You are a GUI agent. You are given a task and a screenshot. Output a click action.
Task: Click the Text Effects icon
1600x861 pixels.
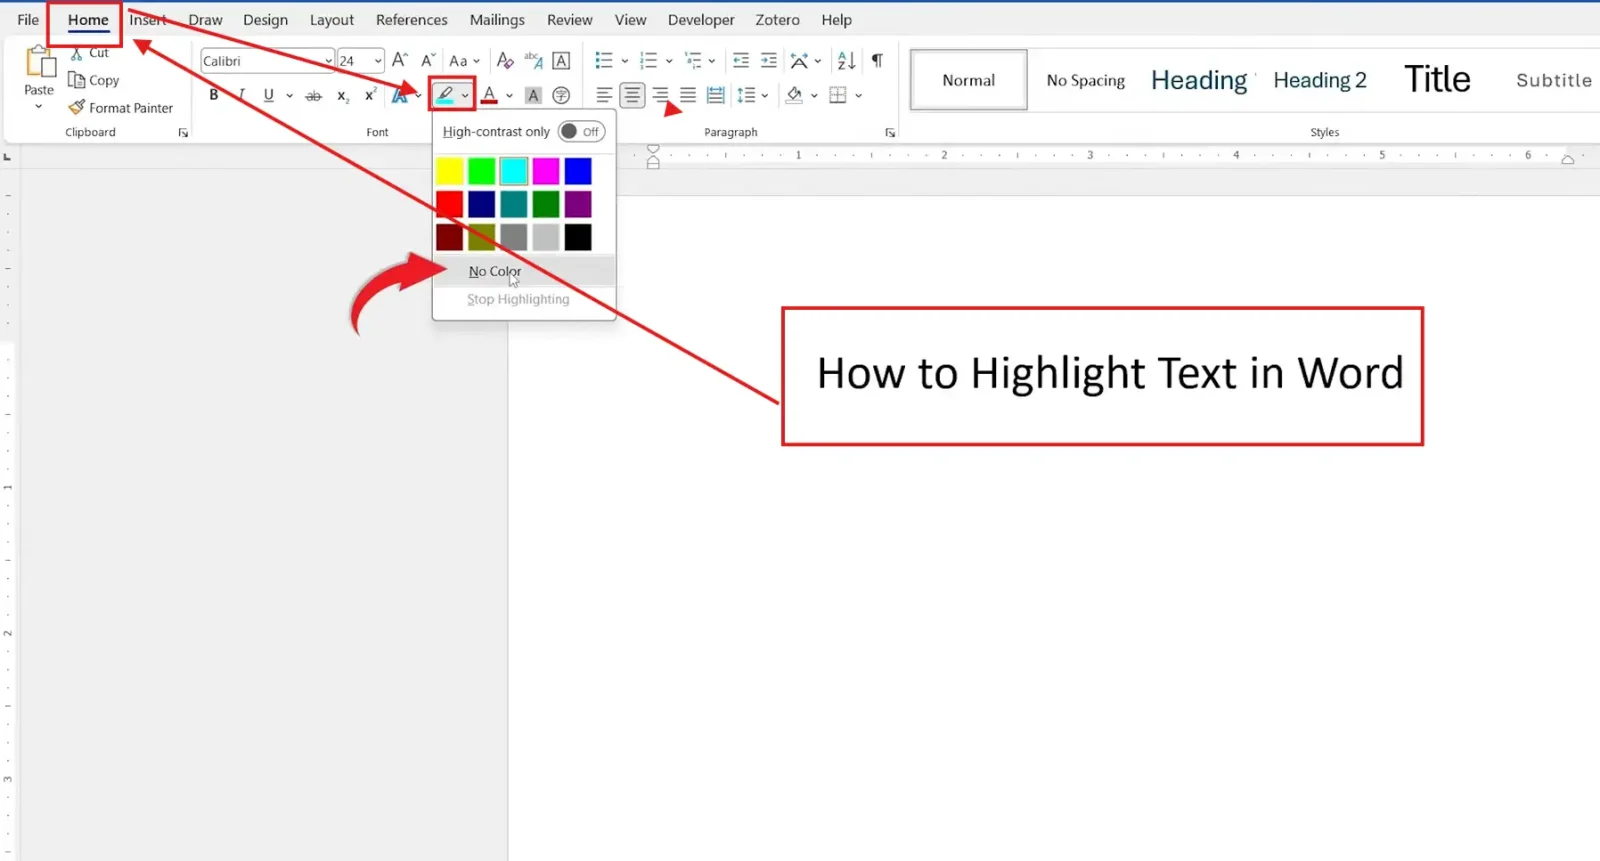pos(400,96)
